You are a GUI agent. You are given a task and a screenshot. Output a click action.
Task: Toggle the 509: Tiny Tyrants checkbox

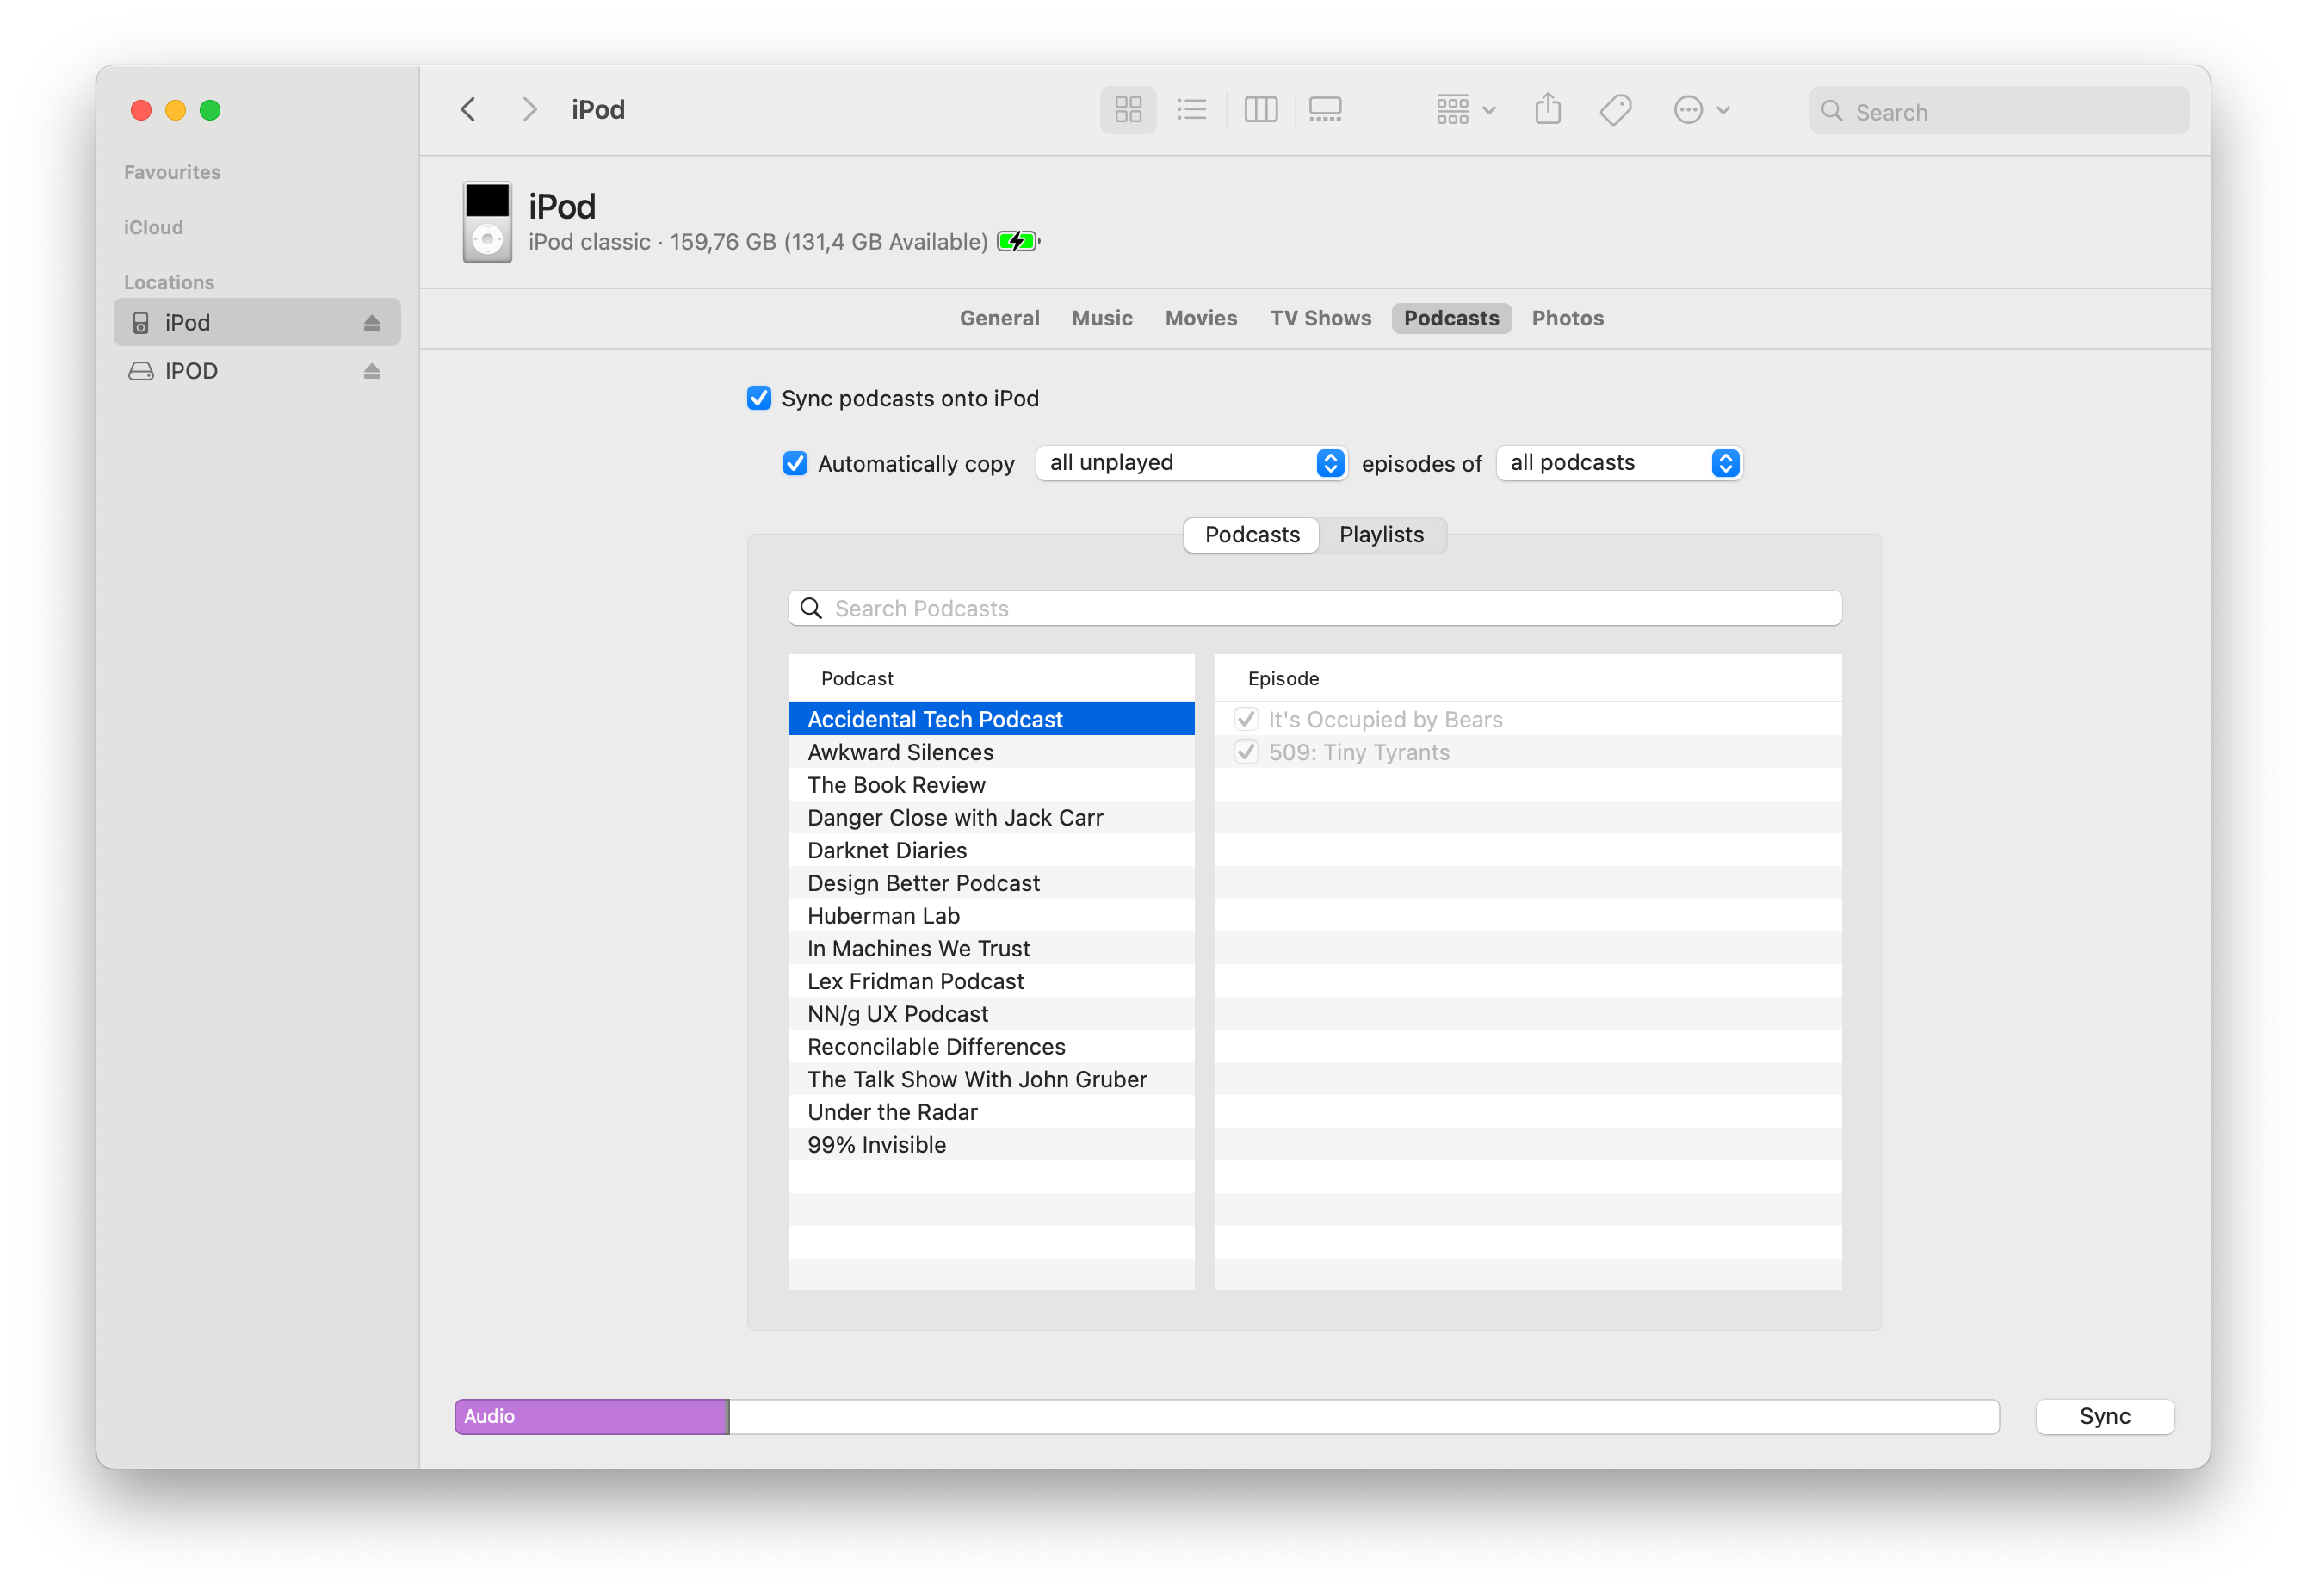[1245, 752]
